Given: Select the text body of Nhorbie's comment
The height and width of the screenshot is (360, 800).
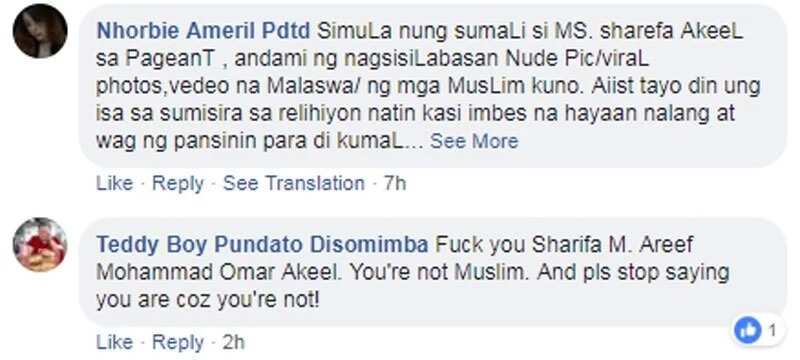Looking at the screenshot, I should tap(429, 86).
